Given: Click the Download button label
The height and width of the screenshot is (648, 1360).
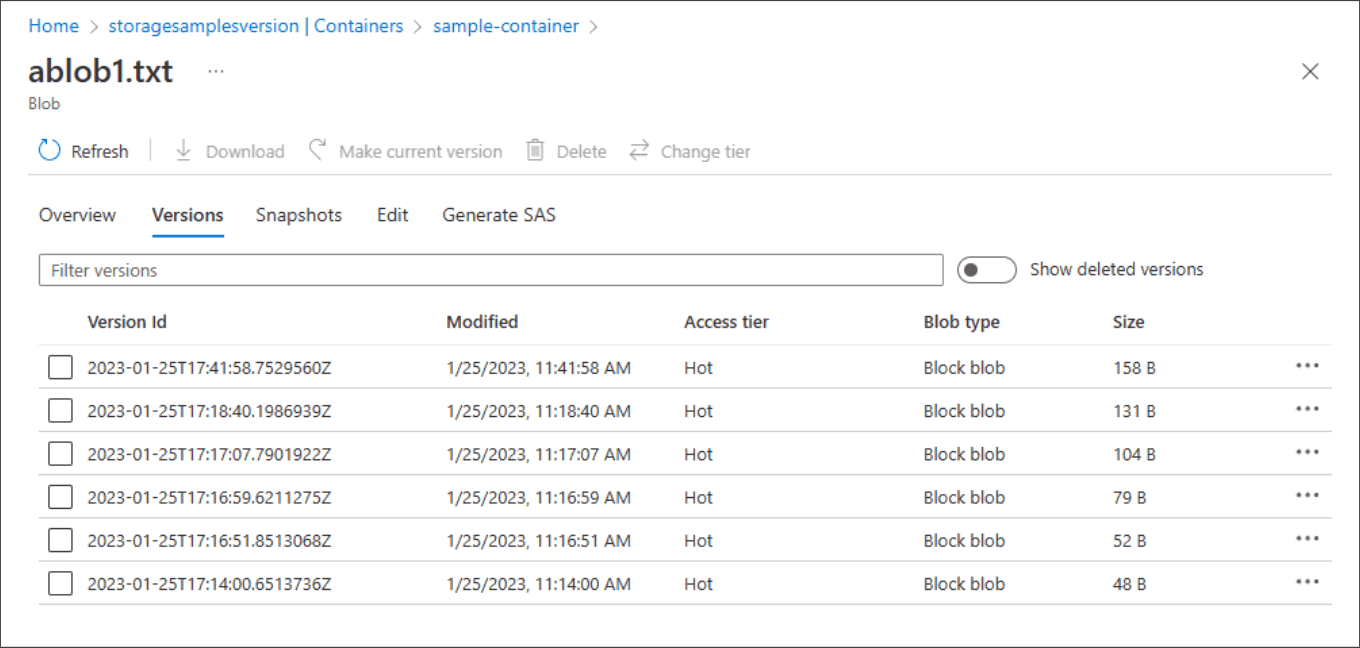Looking at the screenshot, I should click(x=245, y=152).
